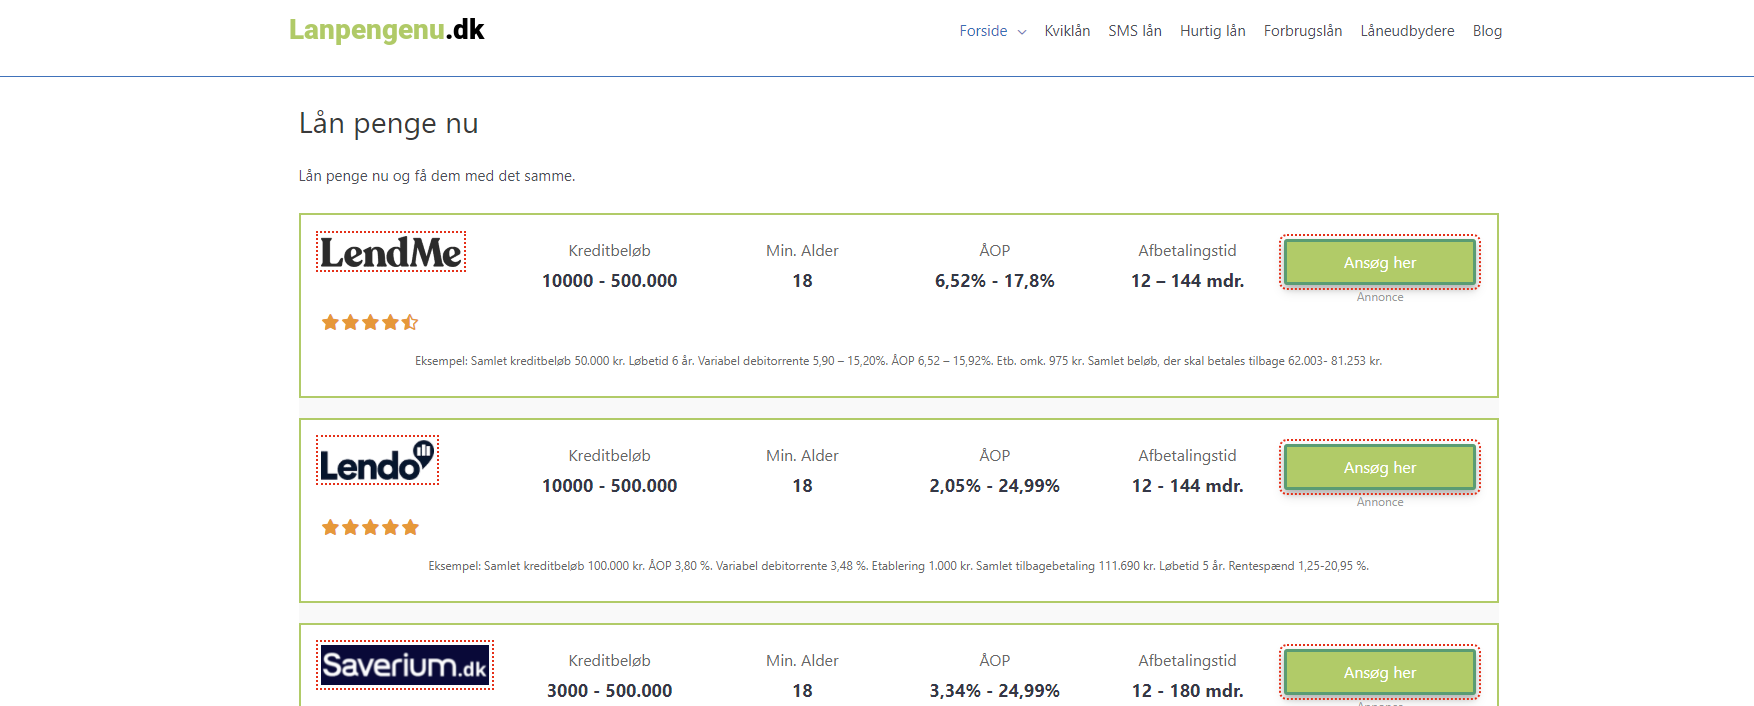Click the Saverium.dk logo
This screenshot has height=706, width=1754.
click(x=405, y=665)
